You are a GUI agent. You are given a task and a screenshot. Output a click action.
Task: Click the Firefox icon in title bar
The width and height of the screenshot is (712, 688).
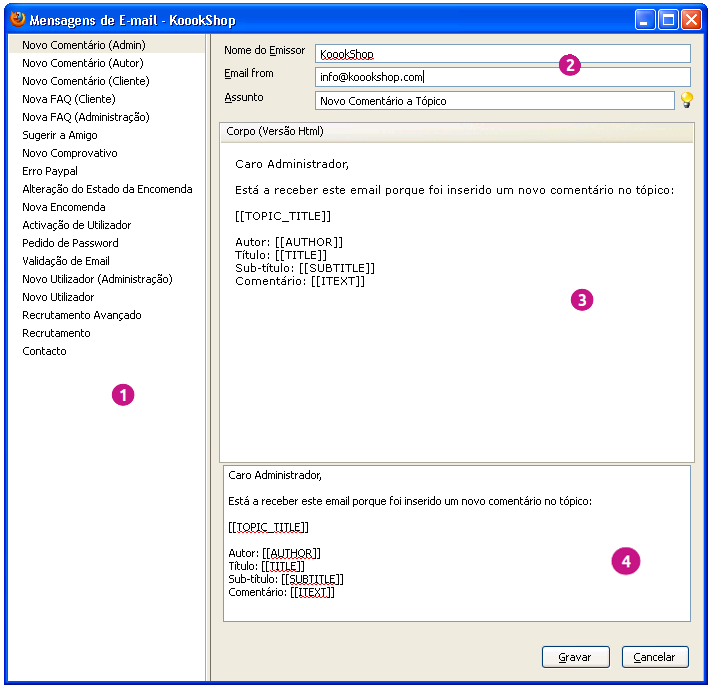pos(18,20)
